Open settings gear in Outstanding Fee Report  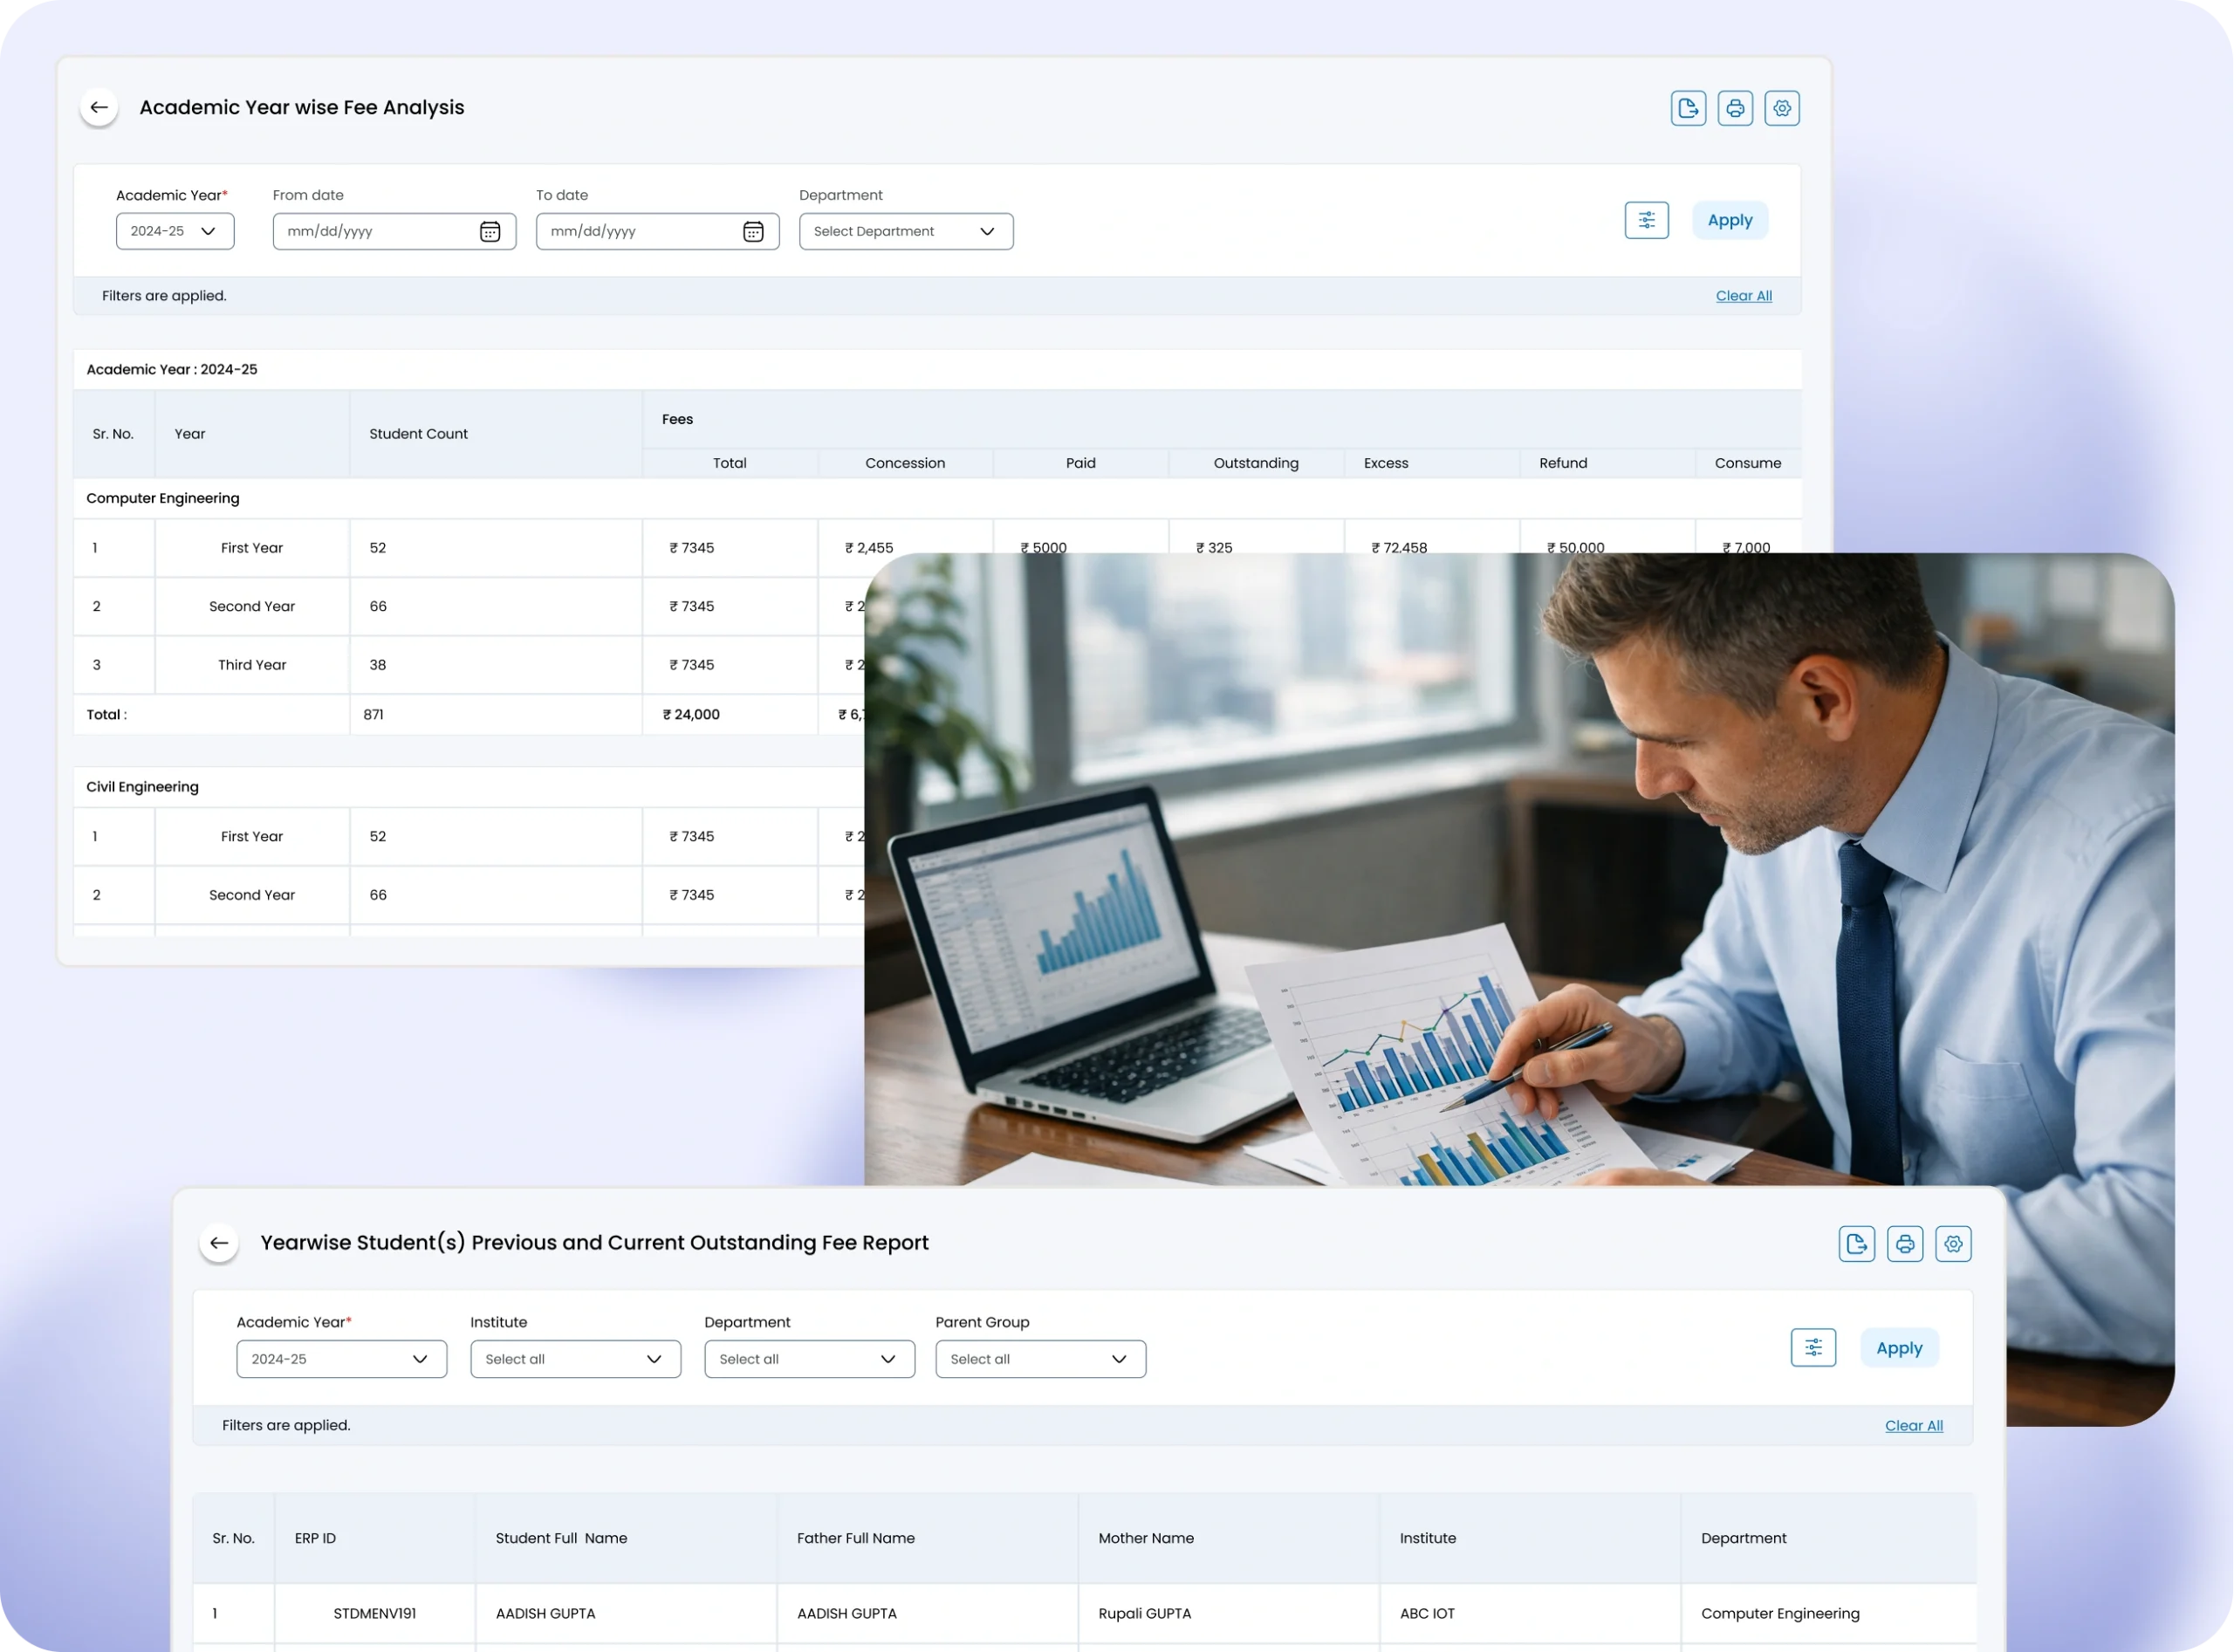(x=1953, y=1244)
